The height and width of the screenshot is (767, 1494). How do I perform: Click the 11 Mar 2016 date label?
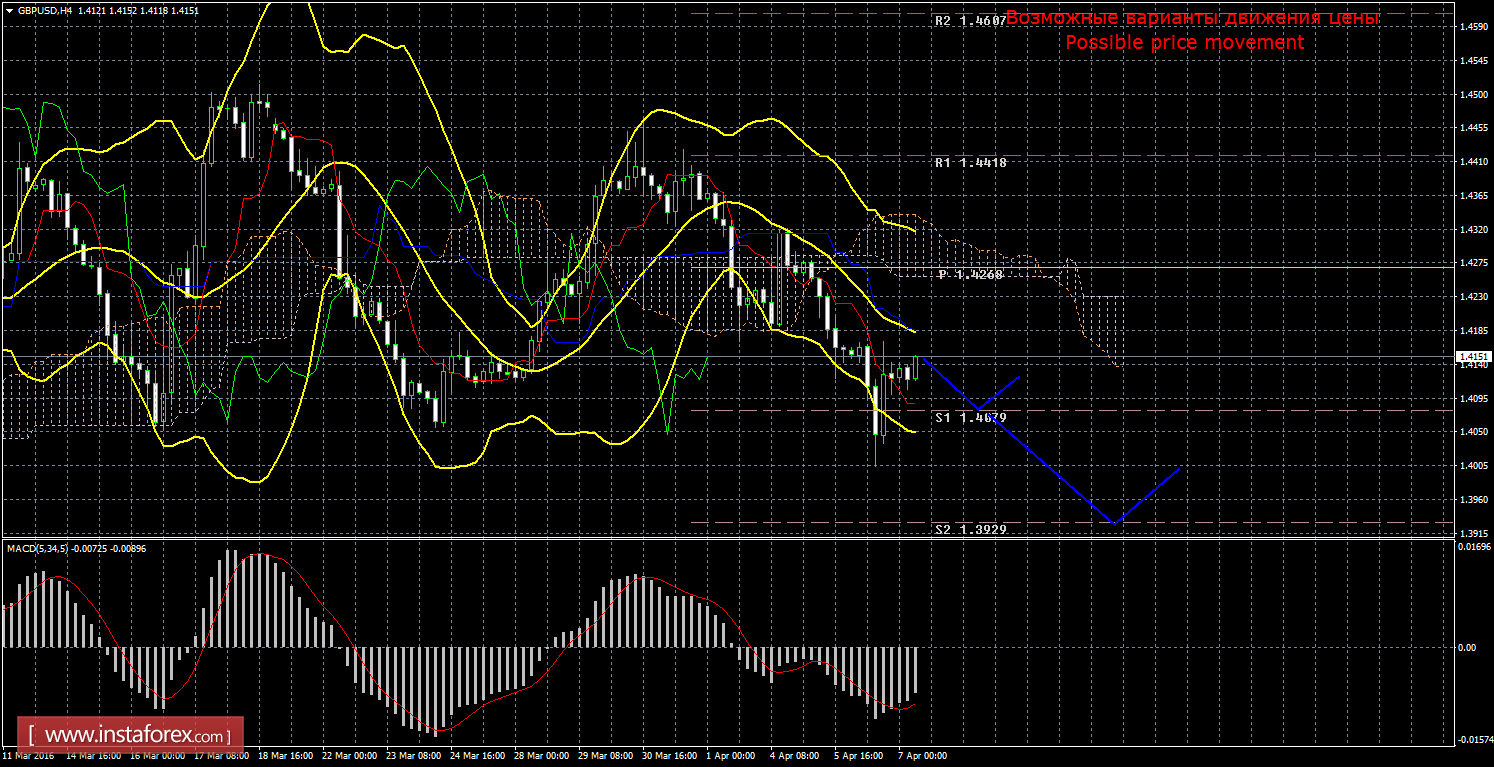pyautogui.click(x=29, y=756)
